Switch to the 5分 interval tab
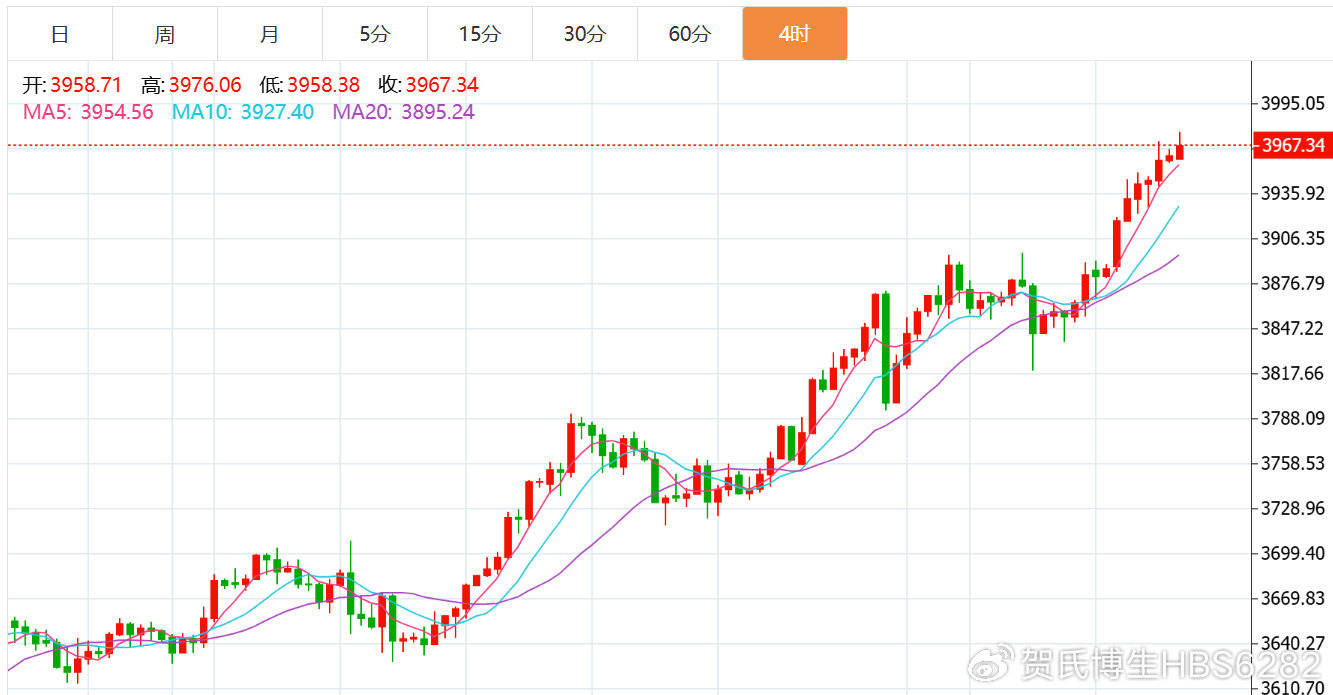The image size is (1333, 695). pos(375,34)
